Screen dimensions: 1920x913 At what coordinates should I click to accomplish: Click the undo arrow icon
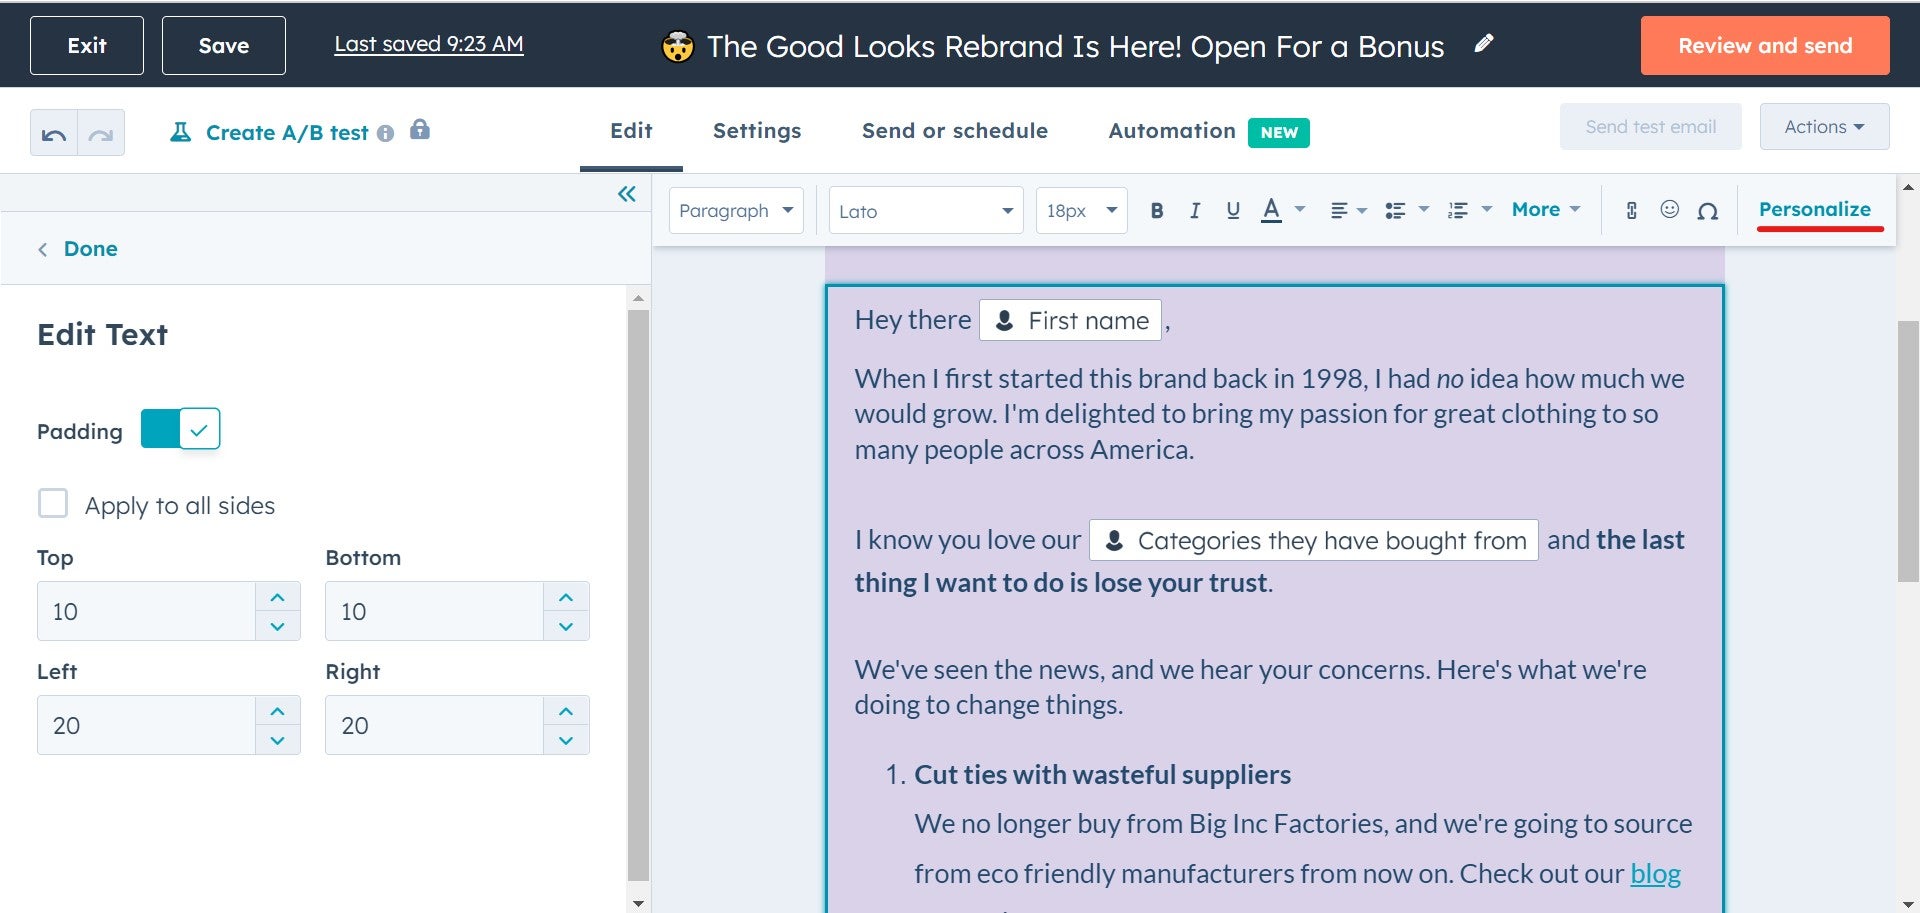coord(54,134)
